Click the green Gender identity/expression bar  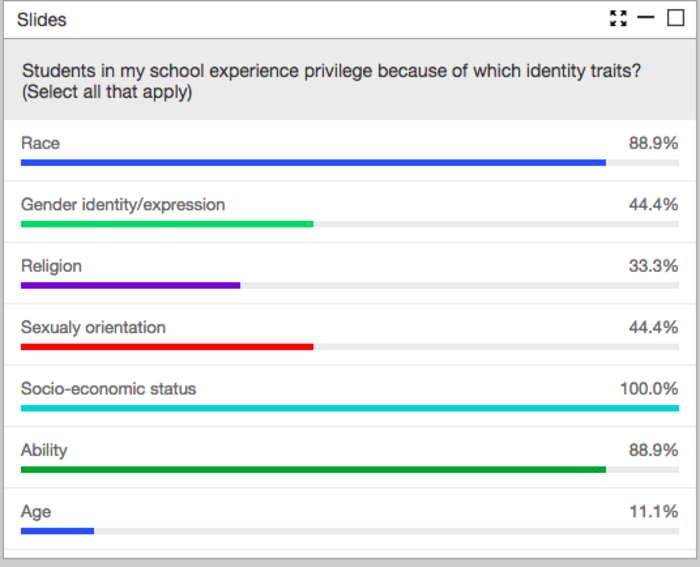(167, 223)
